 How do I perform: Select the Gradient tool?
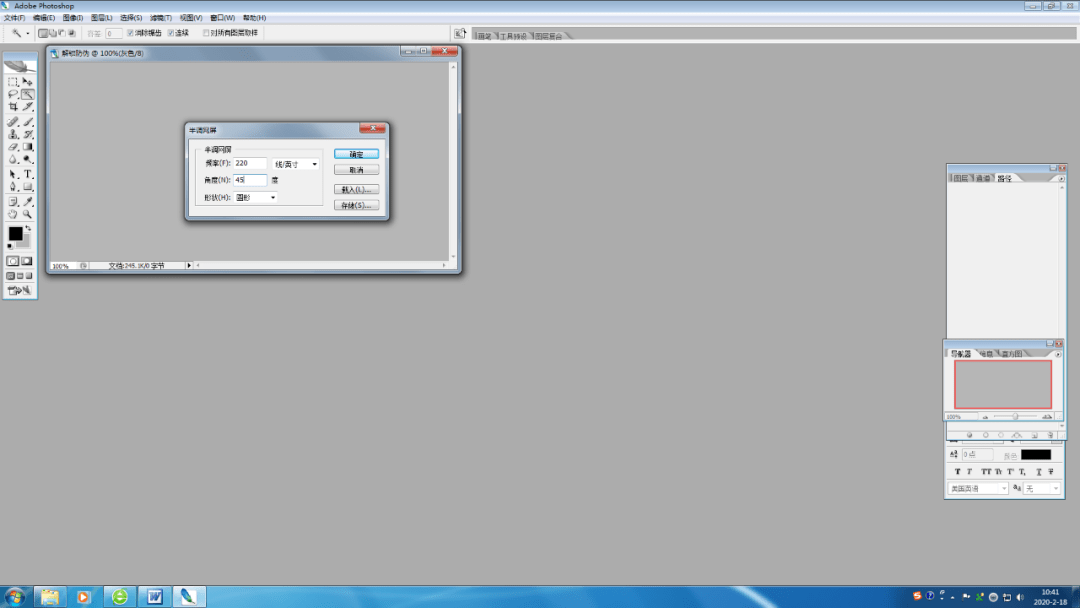[x=28, y=147]
